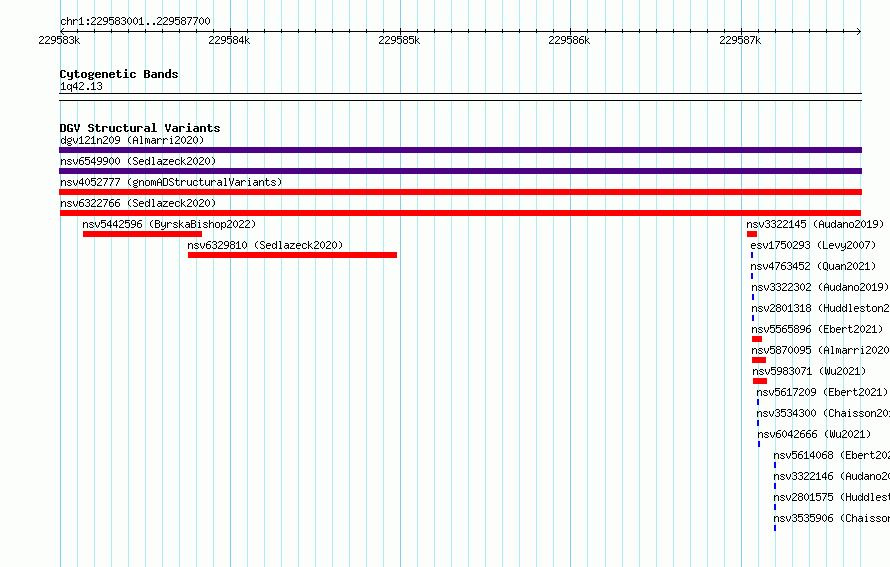Click the red bar under nsv4052777
The image size is (890, 567).
click(460, 192)
